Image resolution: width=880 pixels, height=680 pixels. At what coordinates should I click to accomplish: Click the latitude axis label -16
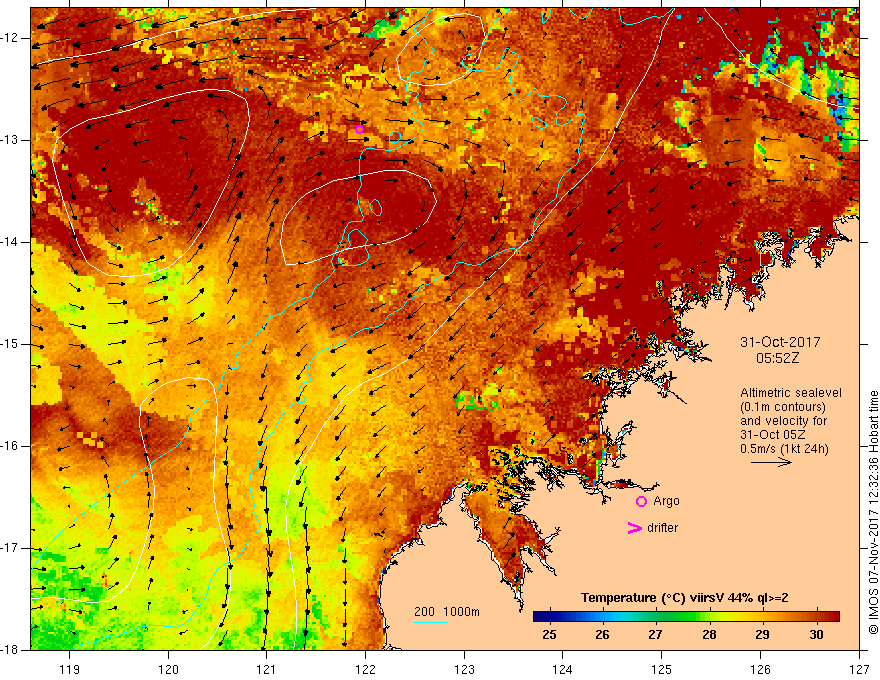pyautogui.click(x=11, y=446)
